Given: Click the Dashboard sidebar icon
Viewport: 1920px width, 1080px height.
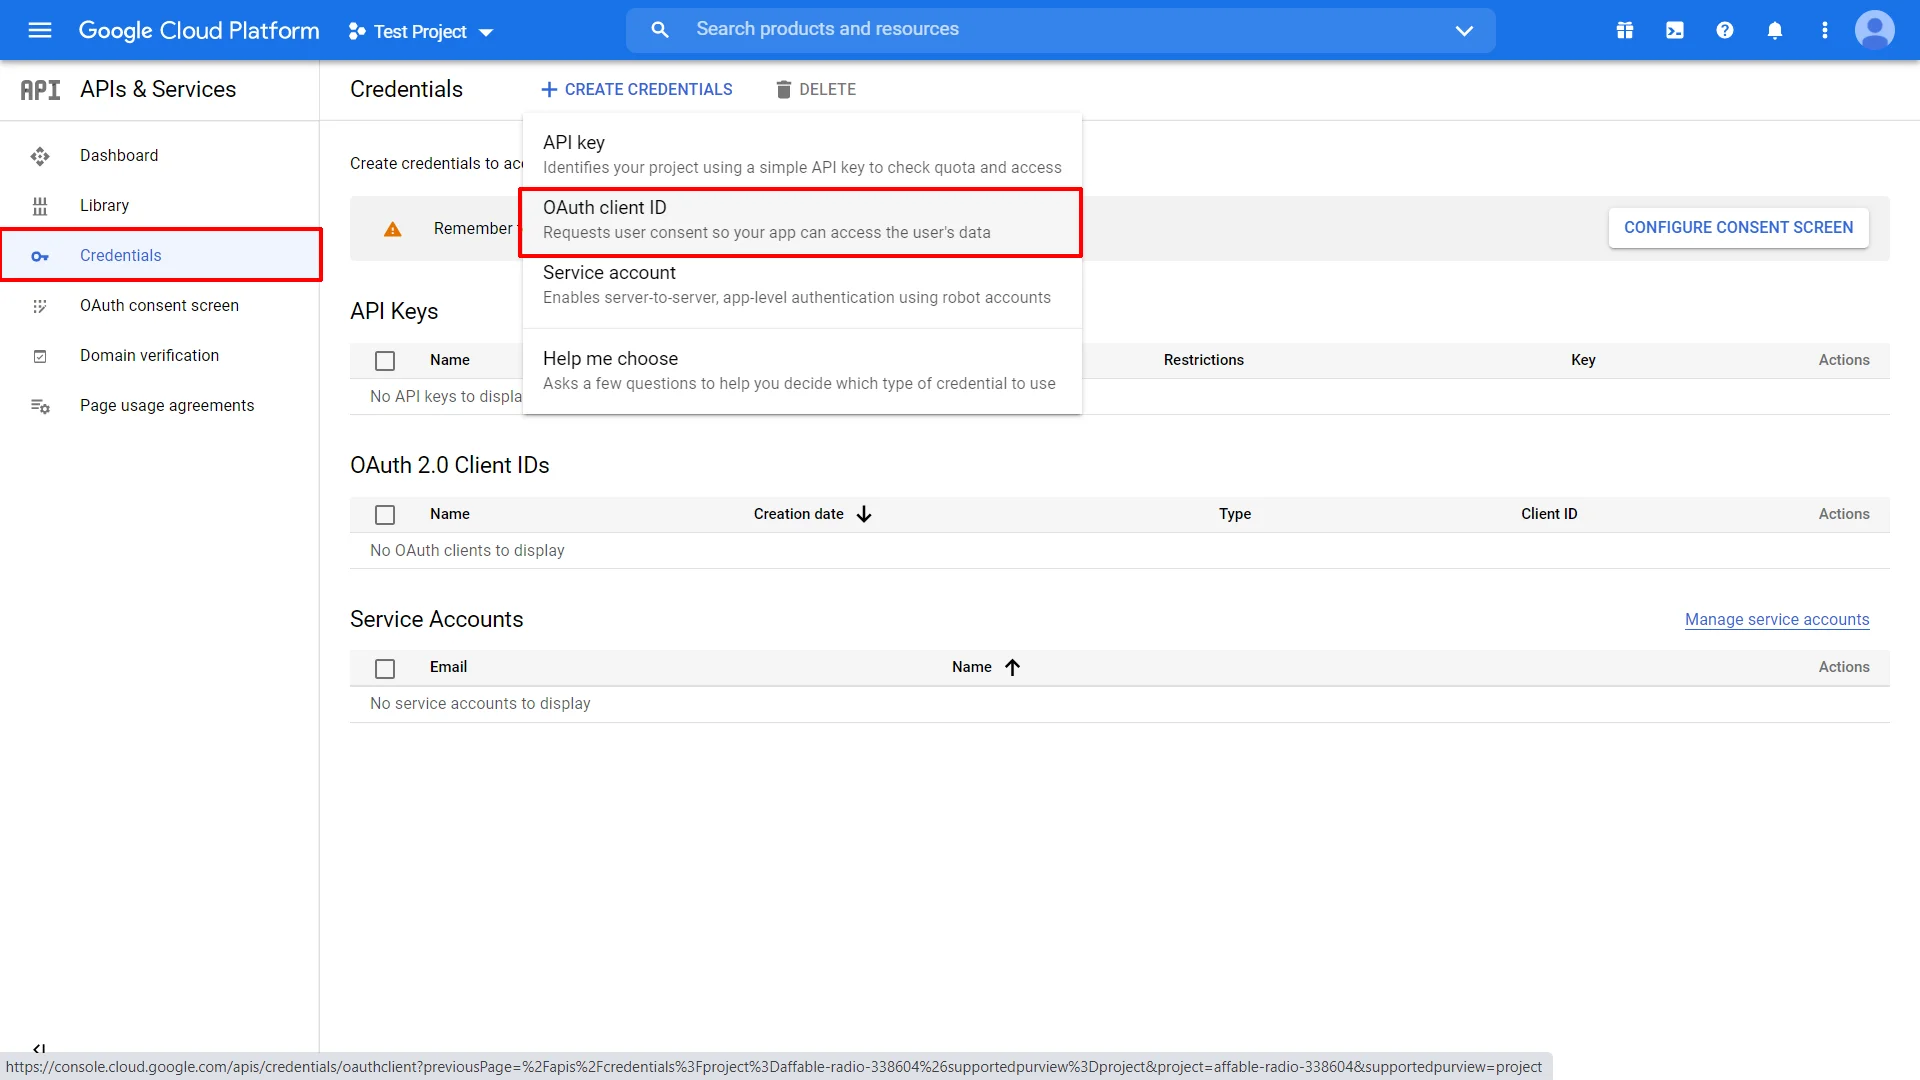Looking at the screenshot, I should [40, 156].
